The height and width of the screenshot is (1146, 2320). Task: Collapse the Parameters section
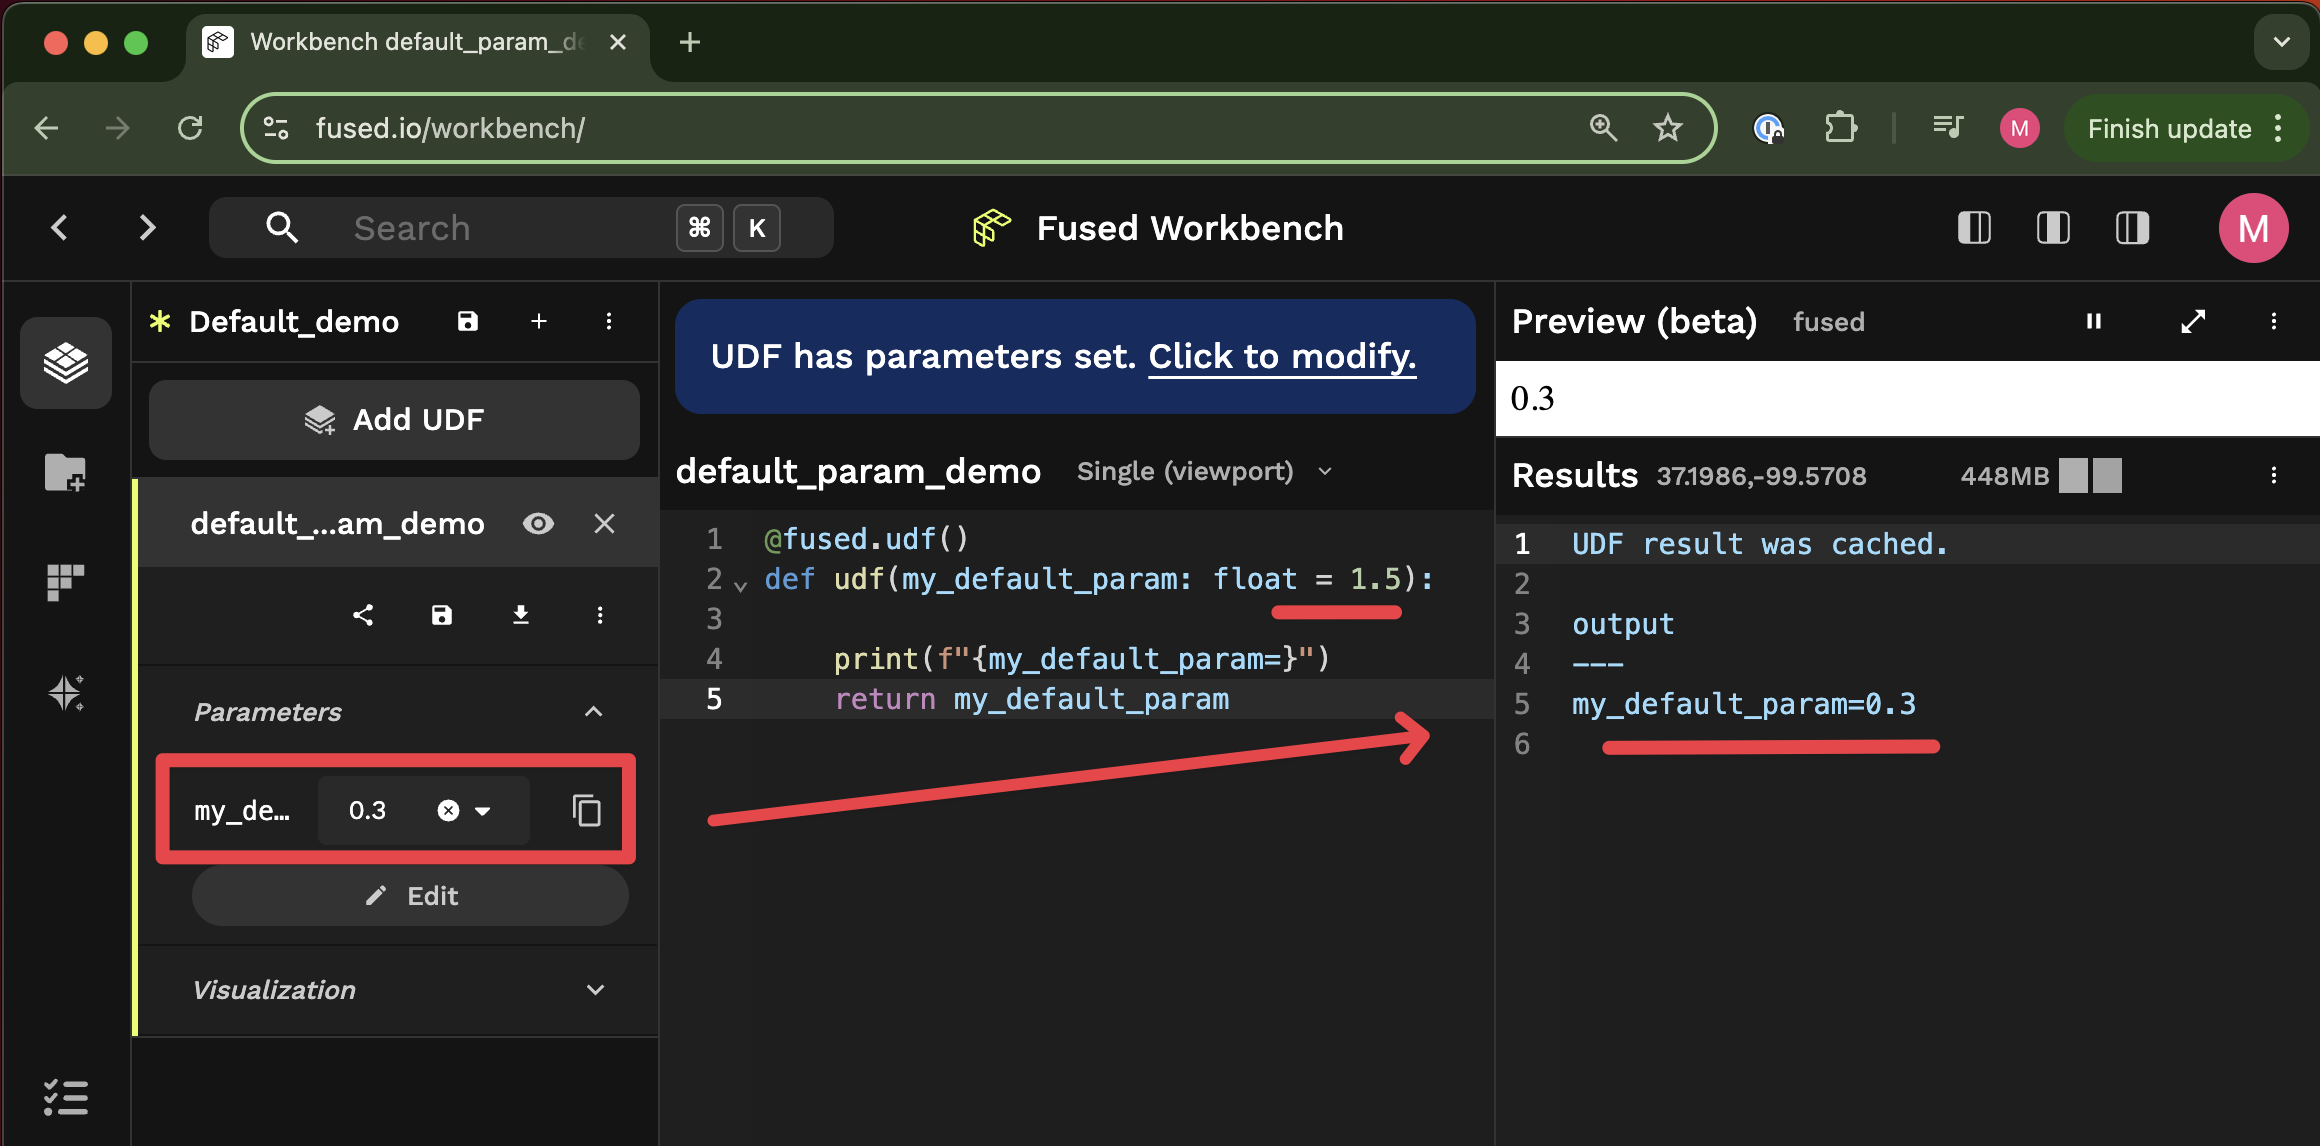coord(594,712)
